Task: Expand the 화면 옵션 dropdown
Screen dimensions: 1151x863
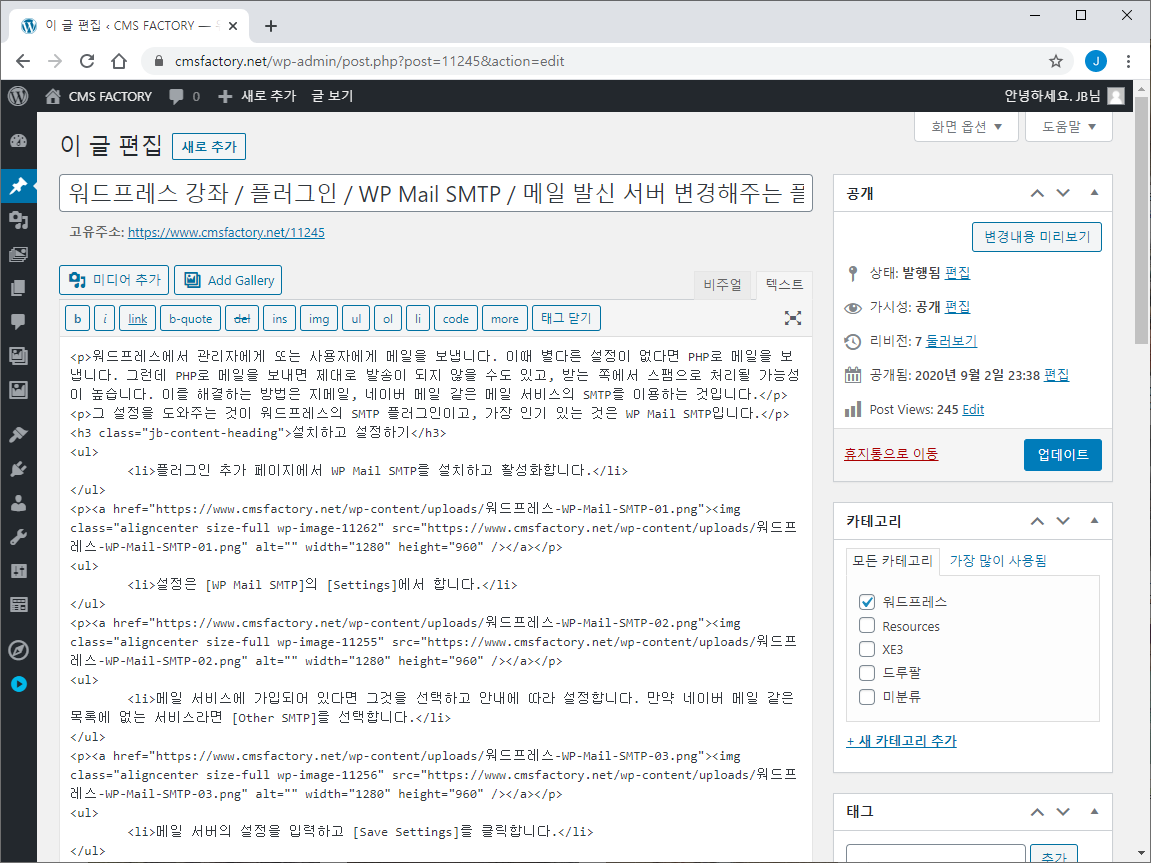Action: (x=966, y=127)
